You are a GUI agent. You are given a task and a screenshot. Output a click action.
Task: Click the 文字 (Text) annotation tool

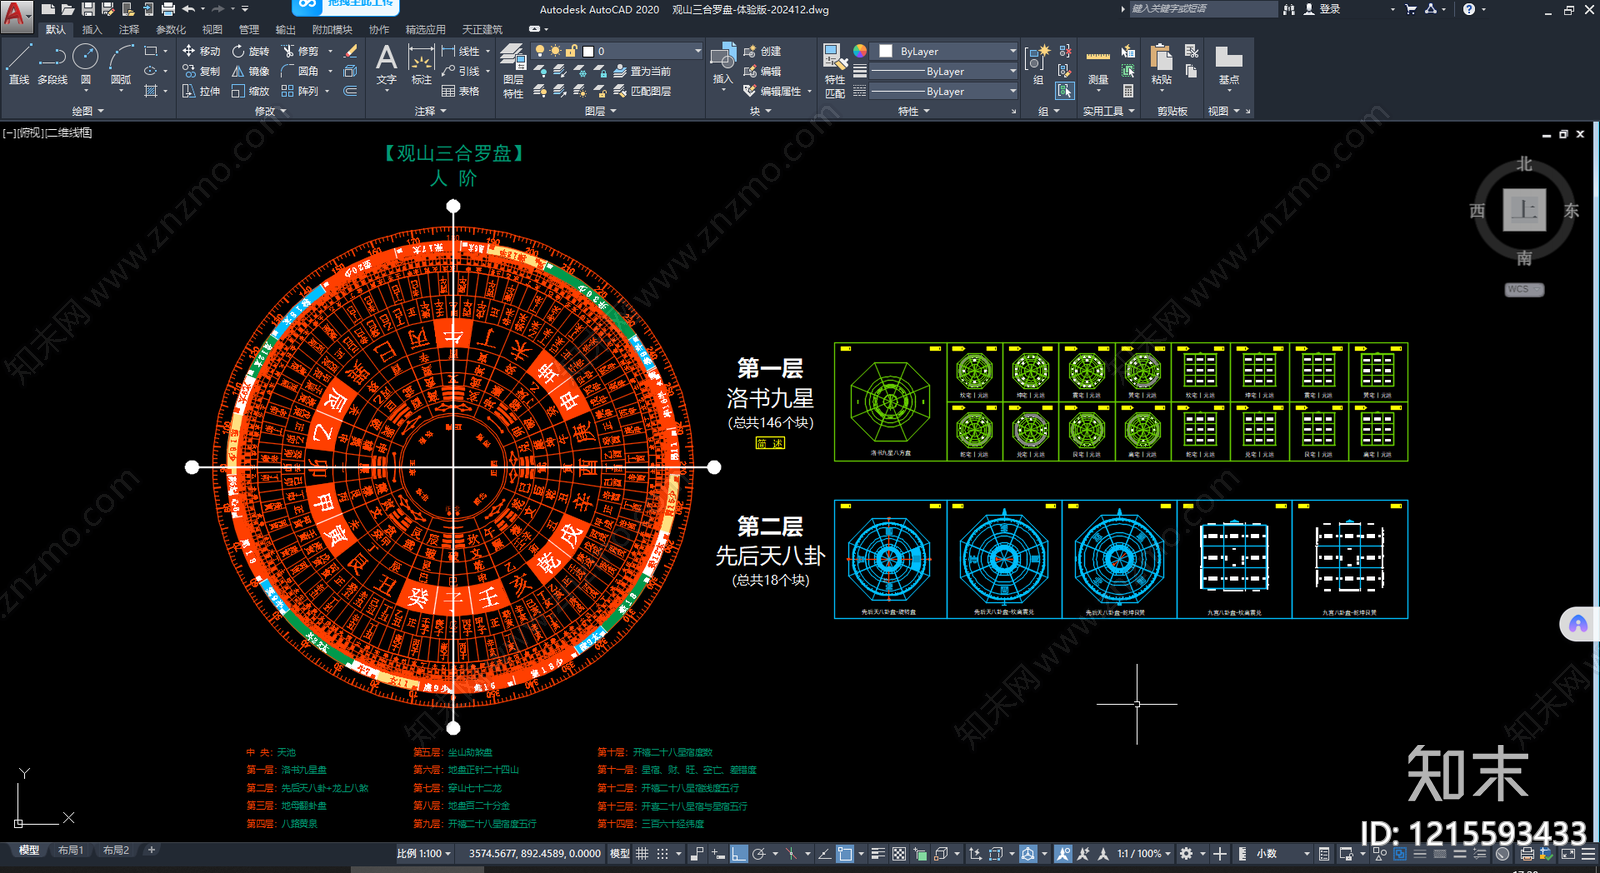tap(386, 64)
